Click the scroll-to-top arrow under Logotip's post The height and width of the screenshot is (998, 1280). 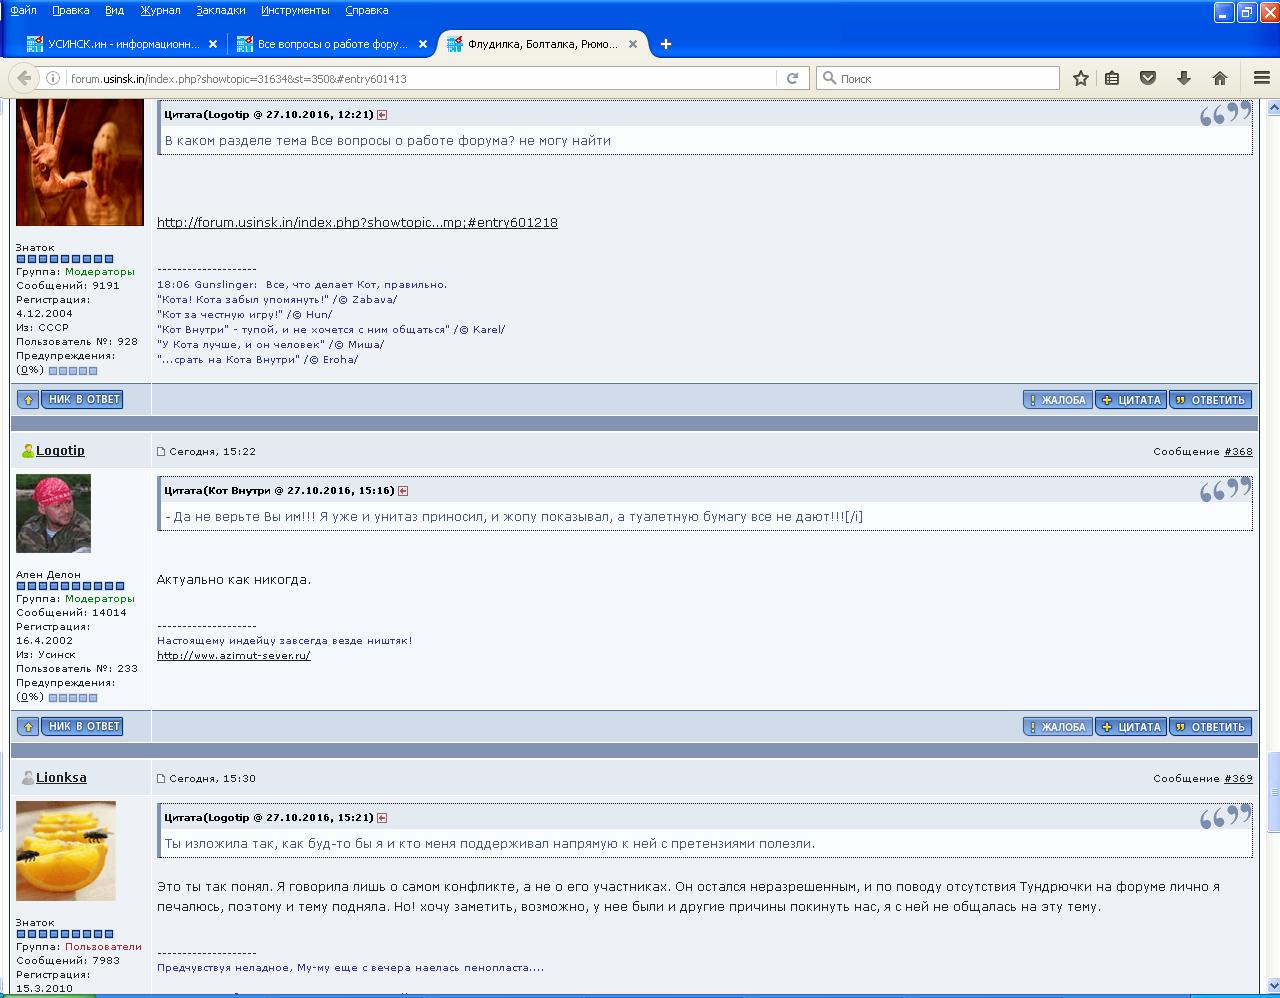point(28,727)
